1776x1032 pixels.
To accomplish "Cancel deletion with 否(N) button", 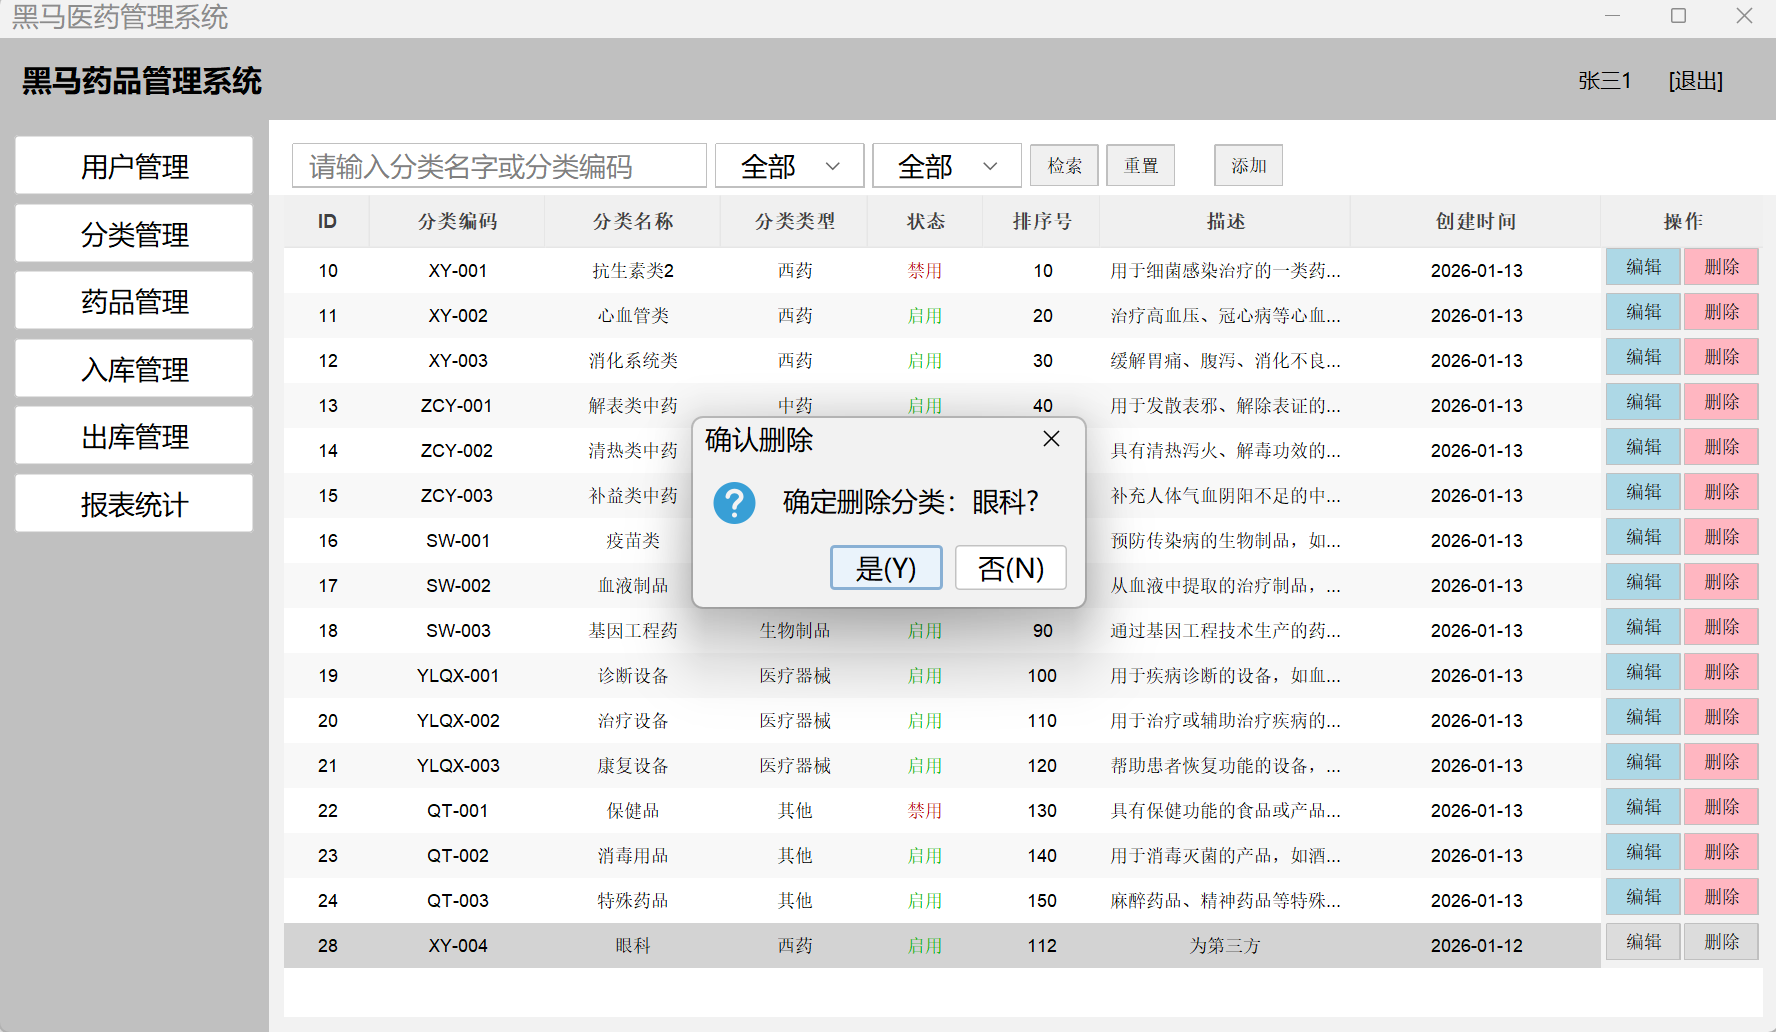I will pyautogui.click(x=1010, y=568).
